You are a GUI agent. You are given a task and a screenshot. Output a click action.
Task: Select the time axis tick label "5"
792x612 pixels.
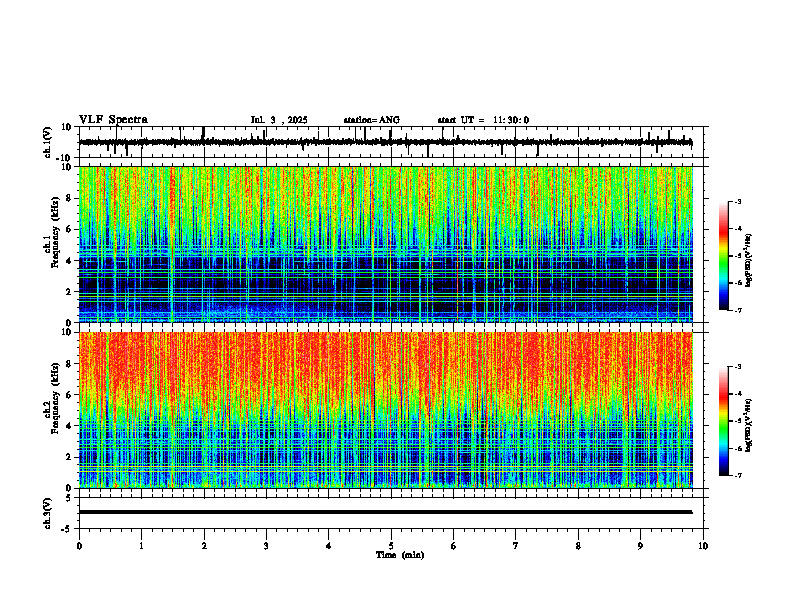click(x=391, y=546)
